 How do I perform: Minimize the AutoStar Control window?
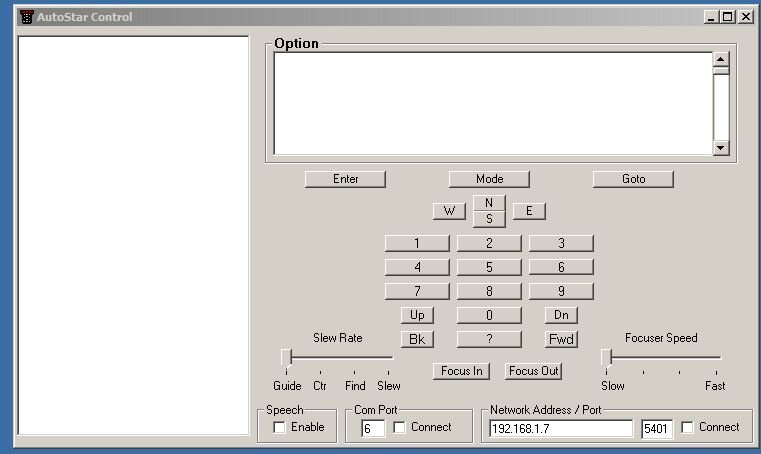point(711,17)
